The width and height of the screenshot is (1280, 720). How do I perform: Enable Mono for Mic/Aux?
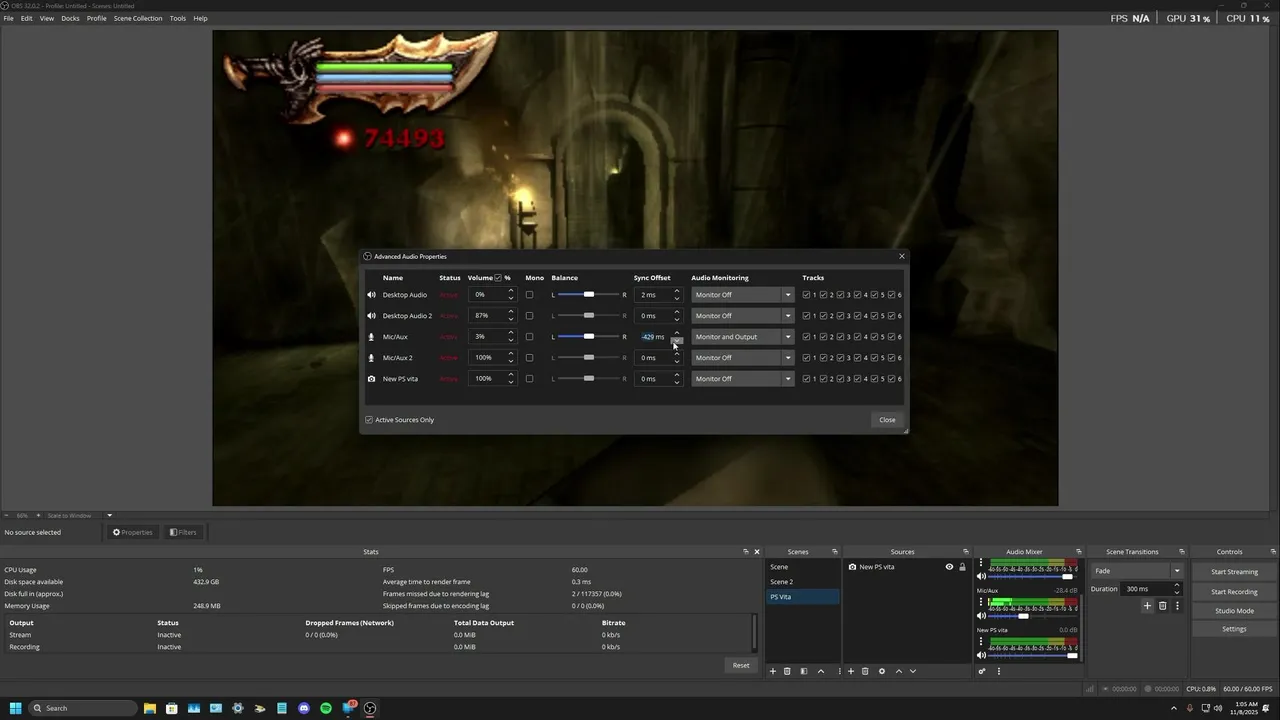point(529,337)
